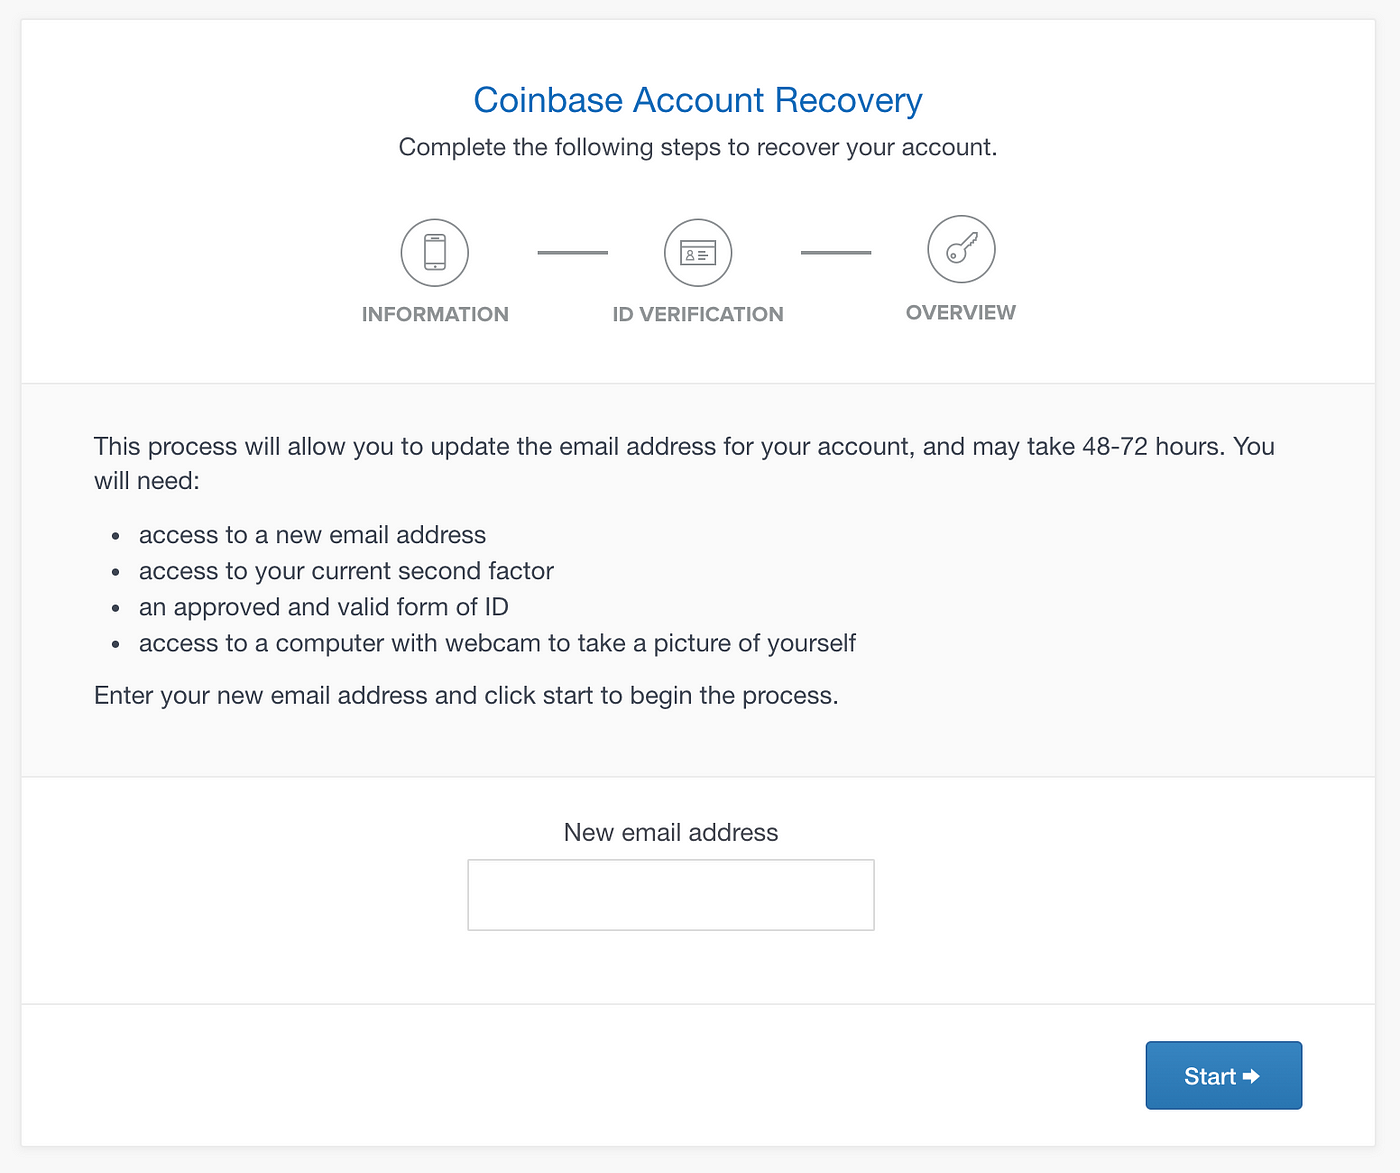Click the ID card verification icon
This screenshot has height=1173, width=1400.
point(698,253)
